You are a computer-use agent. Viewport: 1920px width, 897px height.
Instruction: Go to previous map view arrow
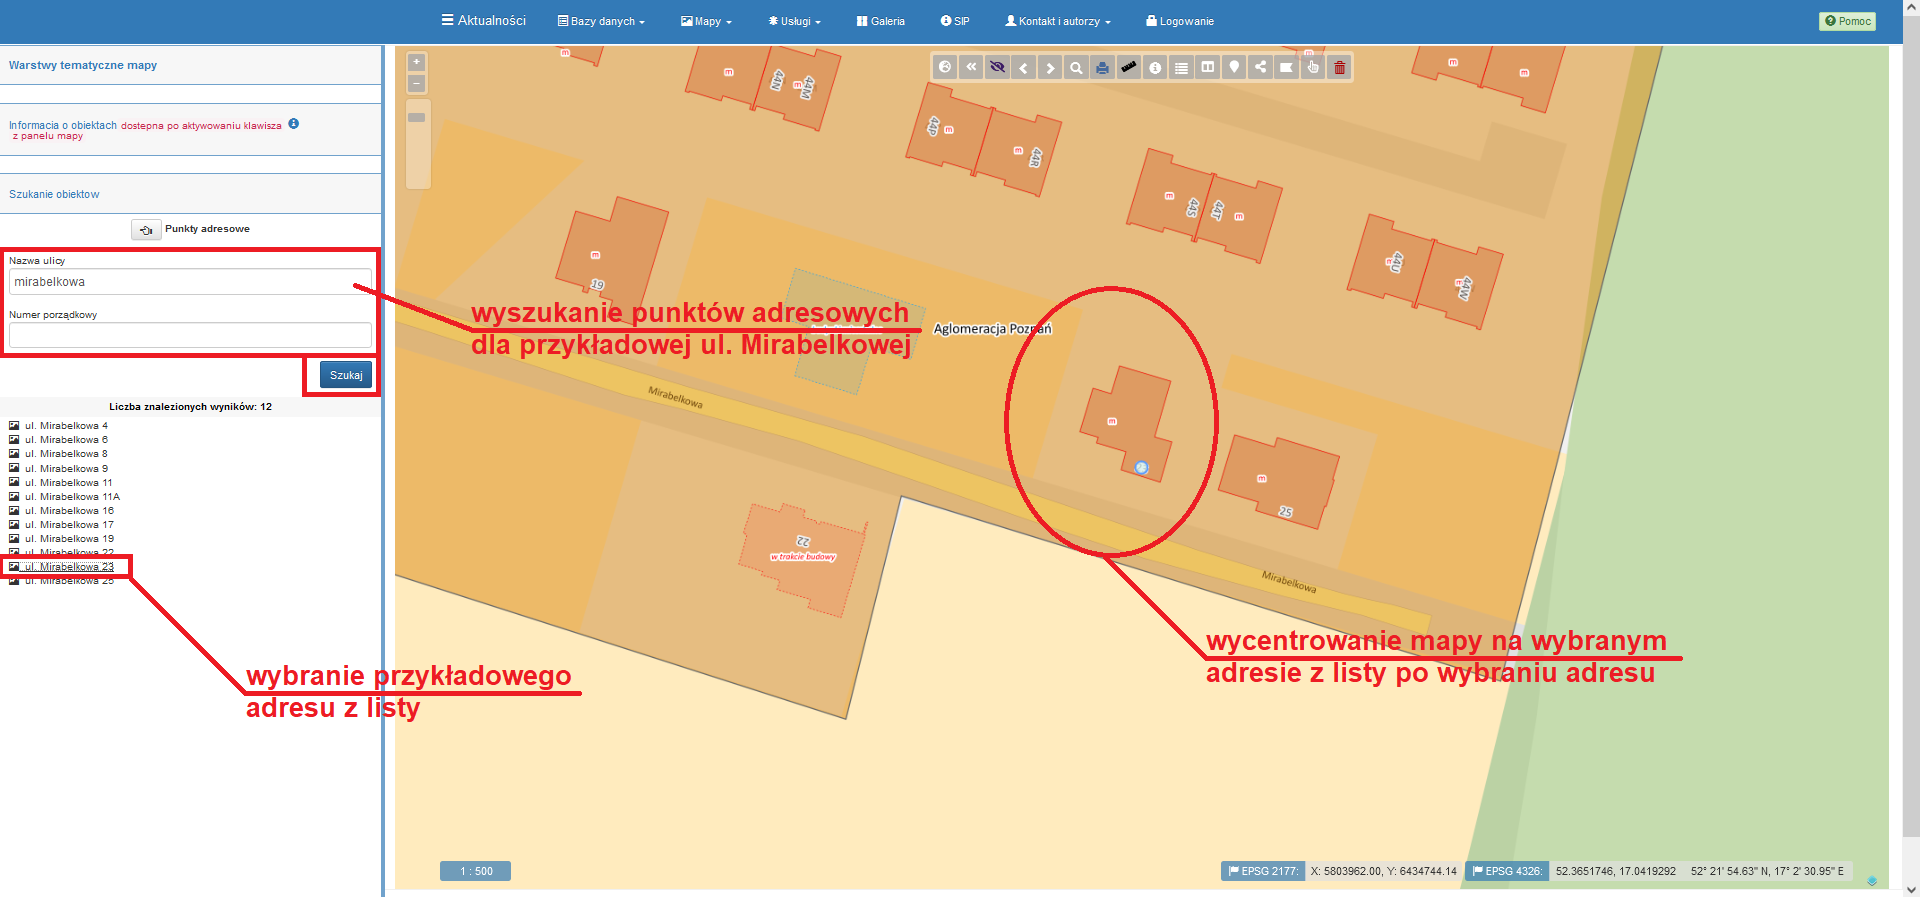tap(1023, 68)
